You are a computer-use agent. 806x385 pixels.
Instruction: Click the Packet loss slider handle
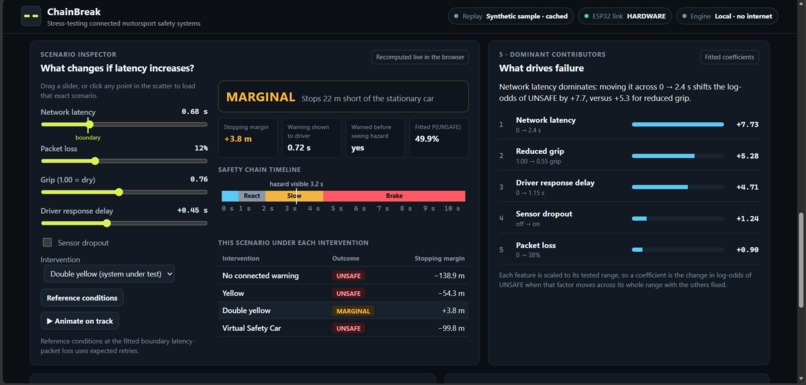95,161
